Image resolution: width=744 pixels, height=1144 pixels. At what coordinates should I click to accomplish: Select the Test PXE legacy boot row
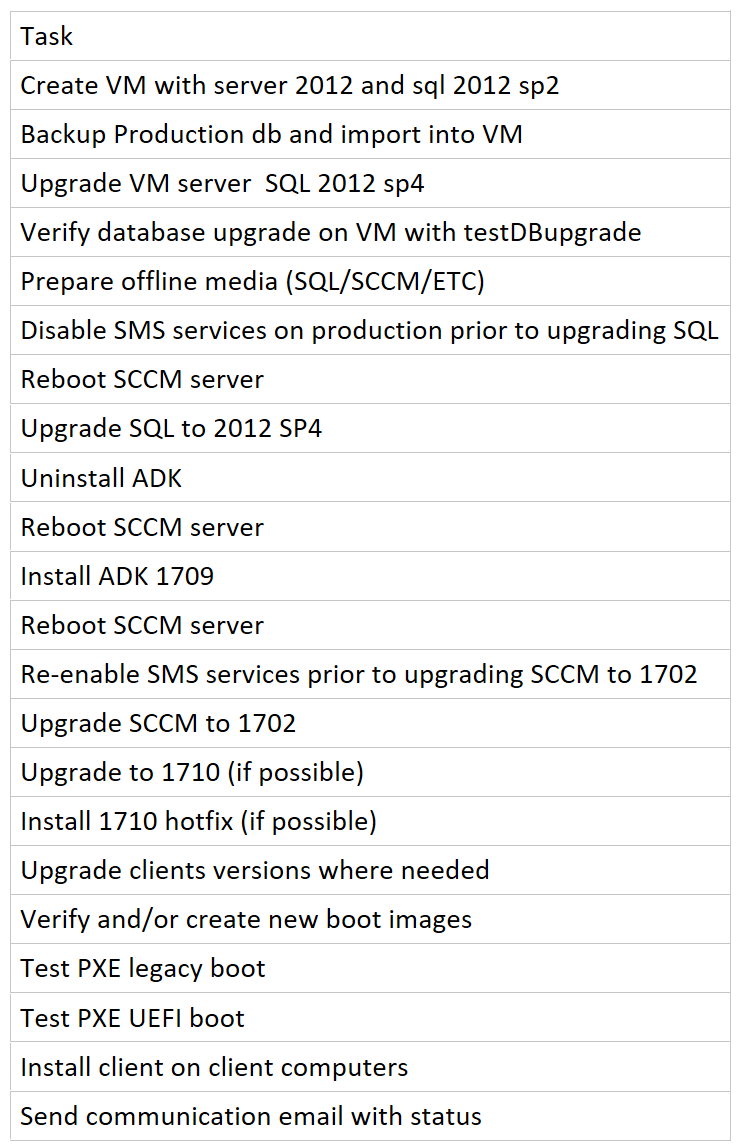pos(370,967)
